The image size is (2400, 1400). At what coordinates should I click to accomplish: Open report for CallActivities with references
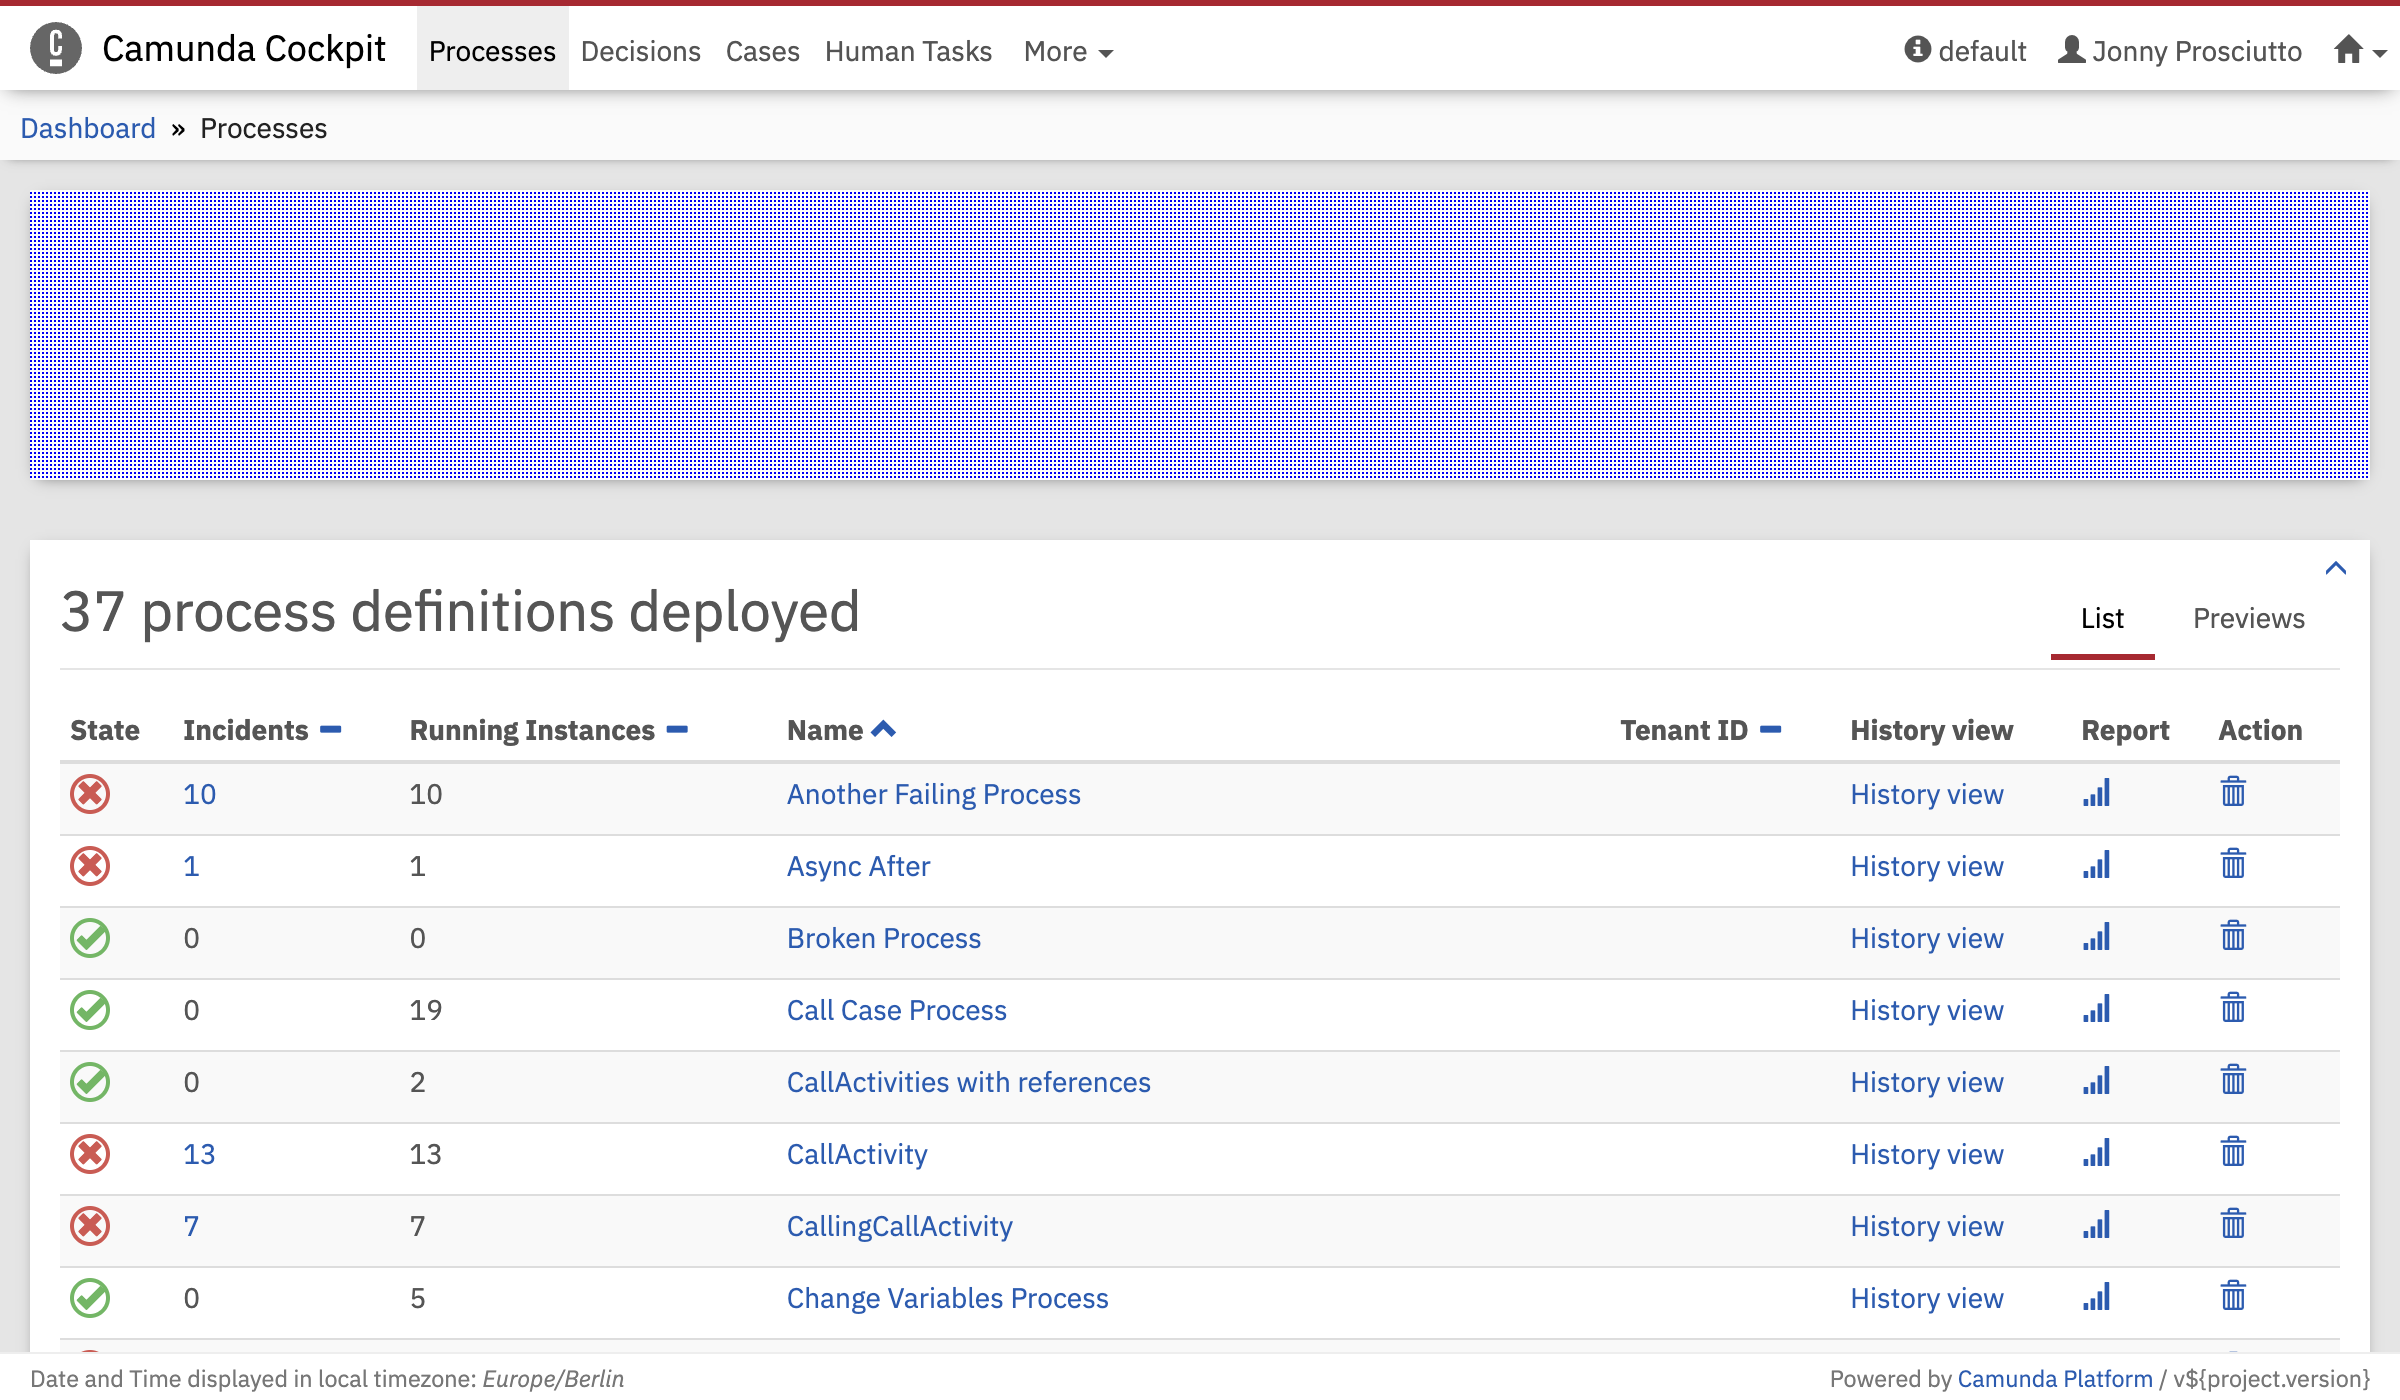point(2097,1081)
